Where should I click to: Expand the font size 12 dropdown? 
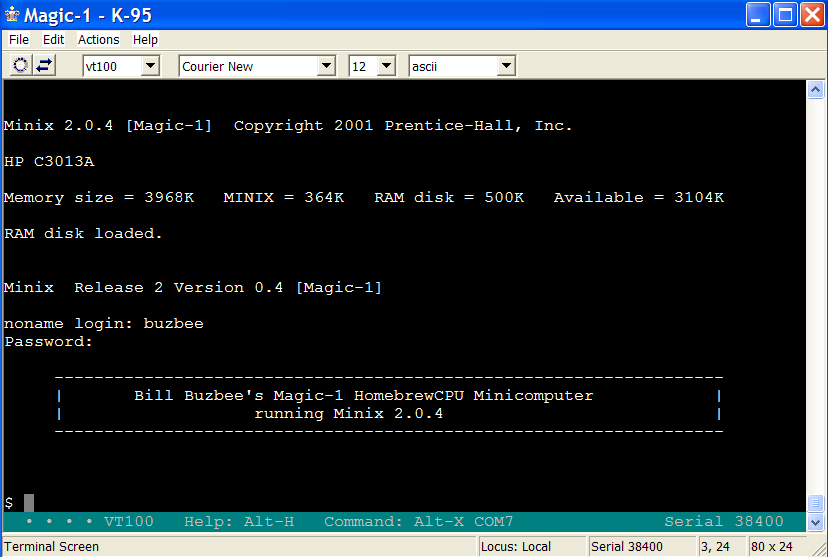tap(386, 66)
